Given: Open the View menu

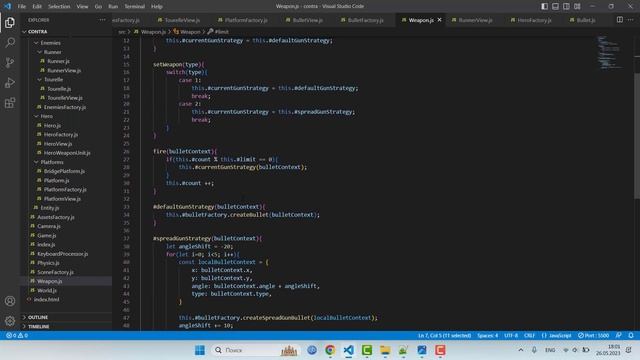Looking at the screenshot, I should tap(82, 6).
